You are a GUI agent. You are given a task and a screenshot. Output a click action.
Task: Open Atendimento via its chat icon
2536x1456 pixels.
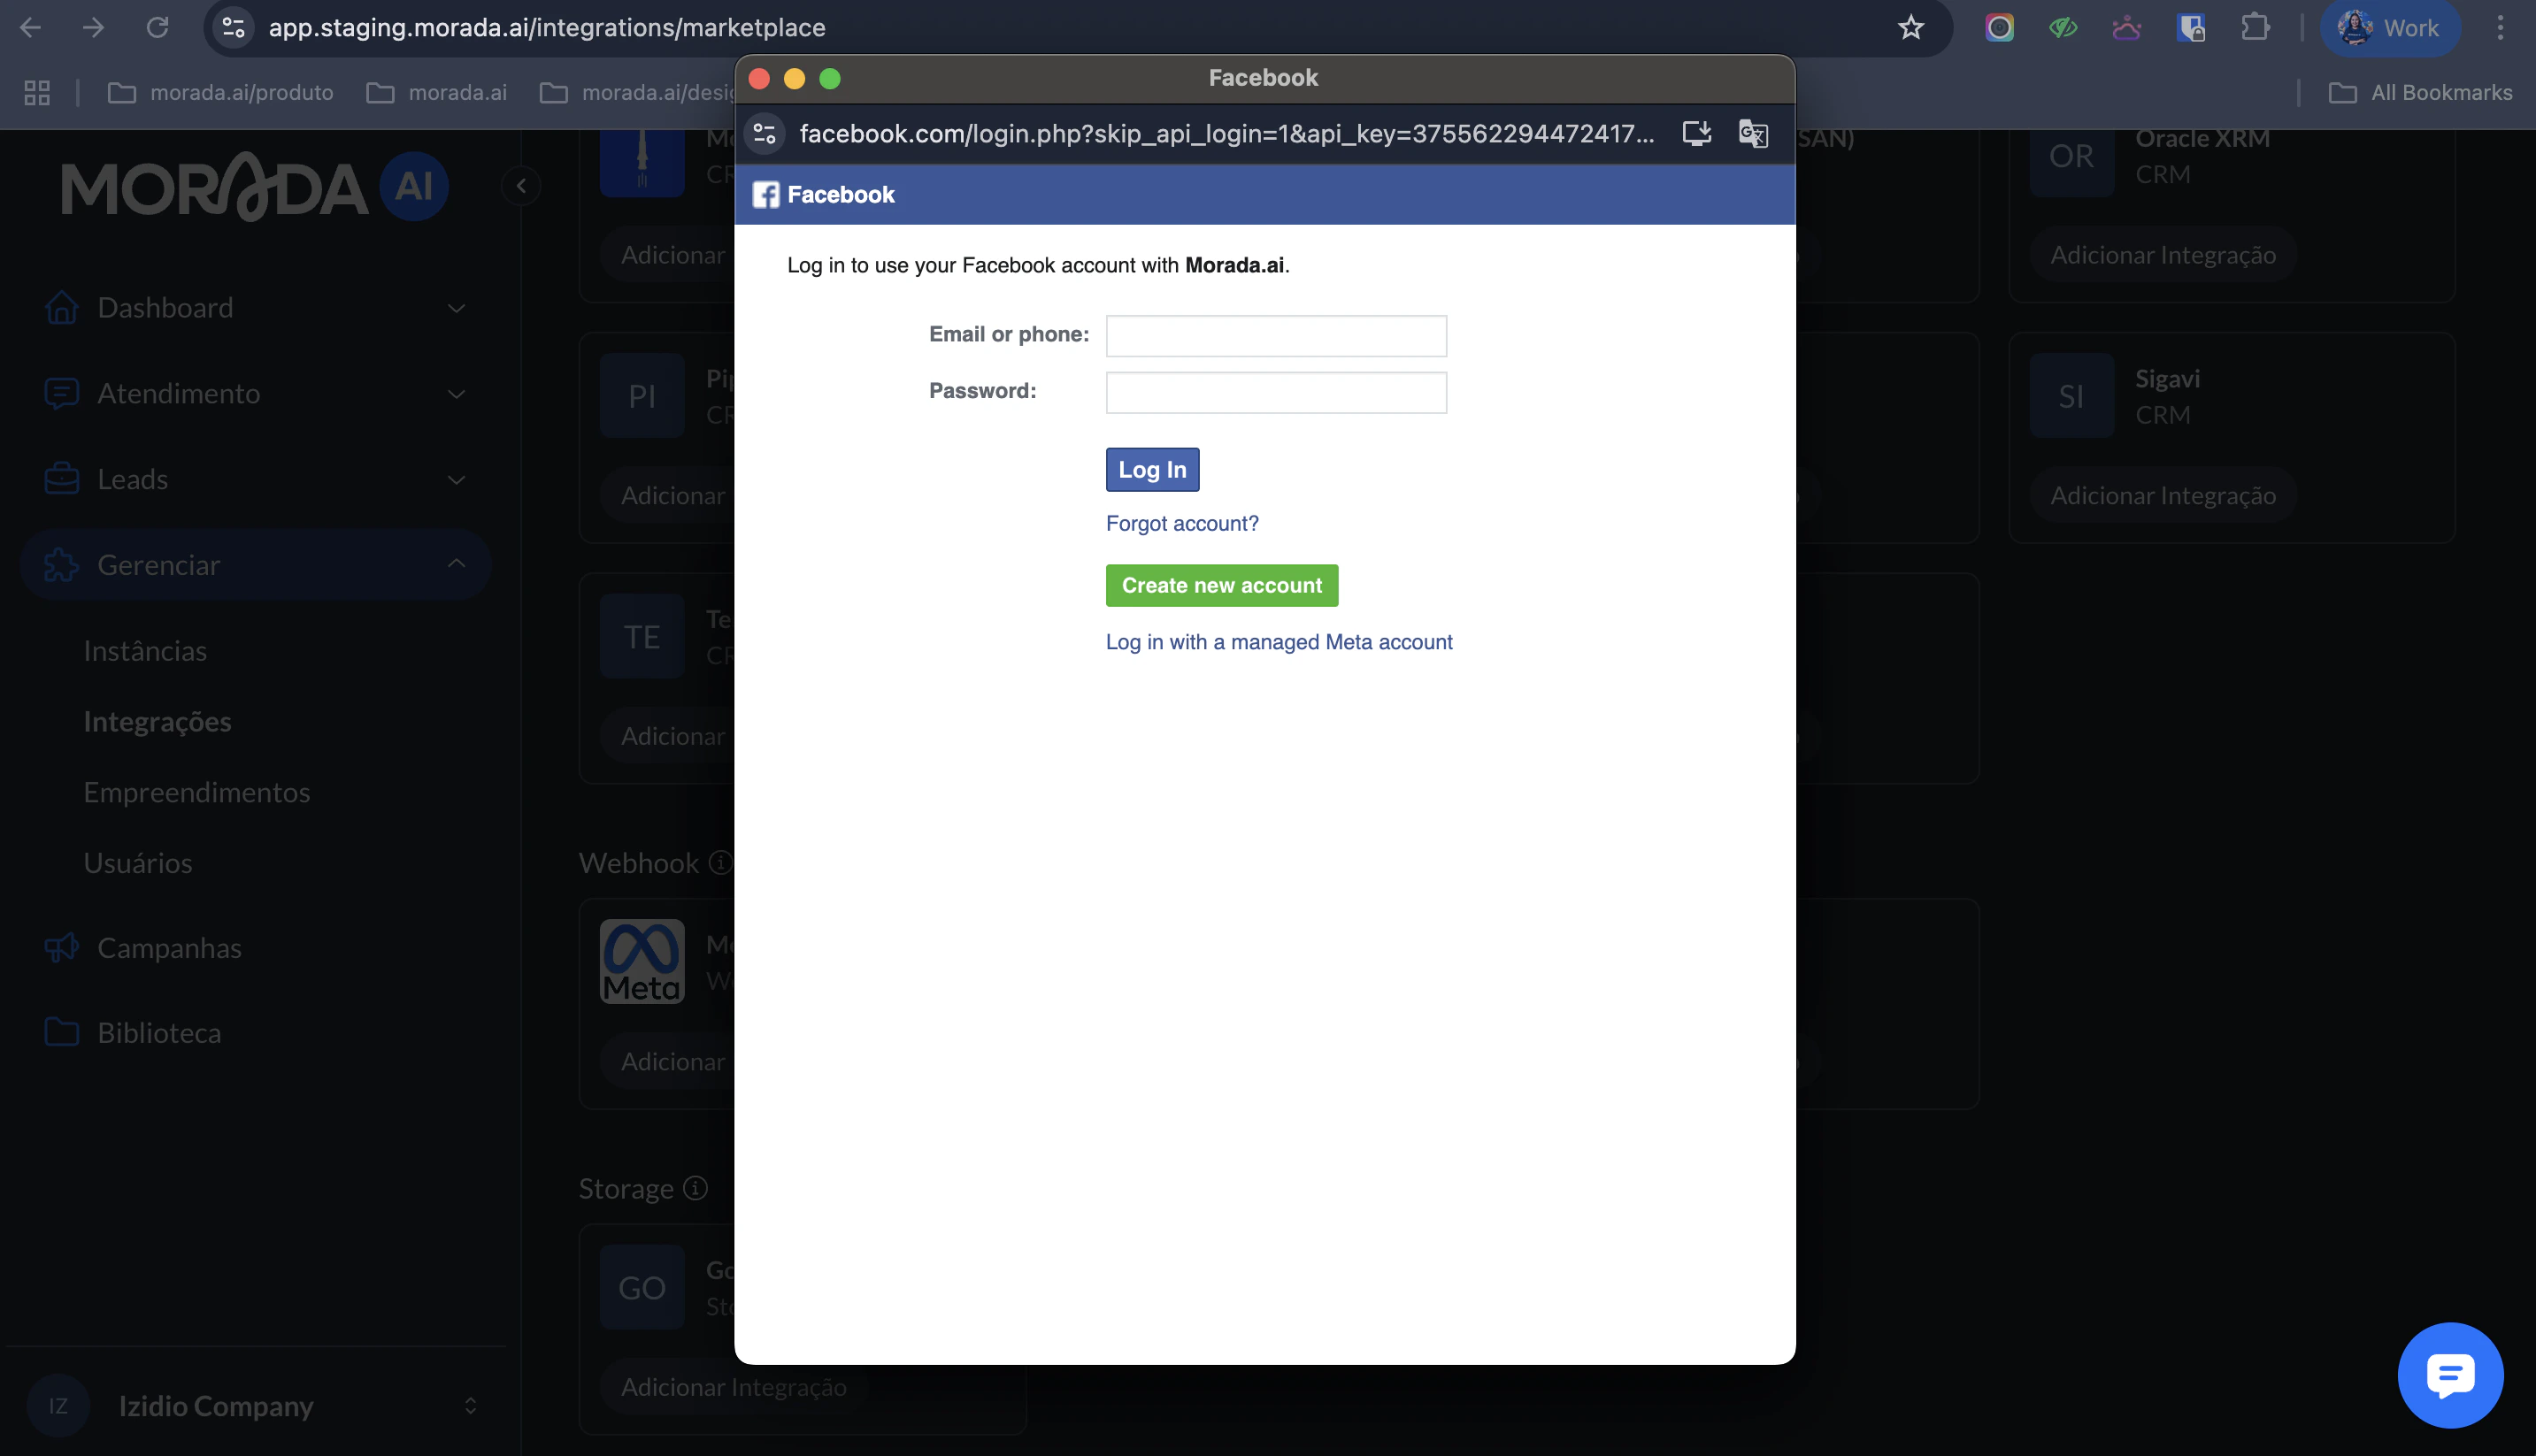(x=61, y=393)
